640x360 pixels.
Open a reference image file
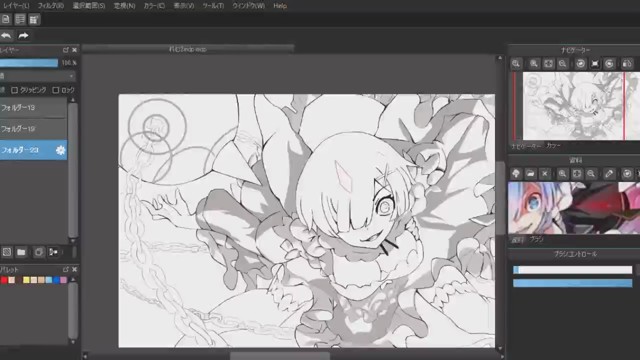pyautogui.click(x=530, y=174)
